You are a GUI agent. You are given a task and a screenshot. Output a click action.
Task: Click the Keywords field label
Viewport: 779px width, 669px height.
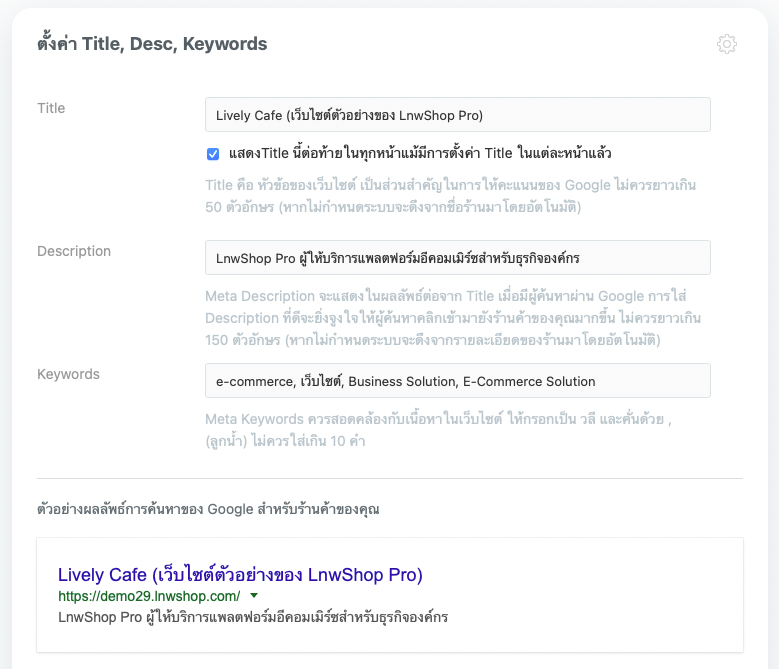[69, 374]
